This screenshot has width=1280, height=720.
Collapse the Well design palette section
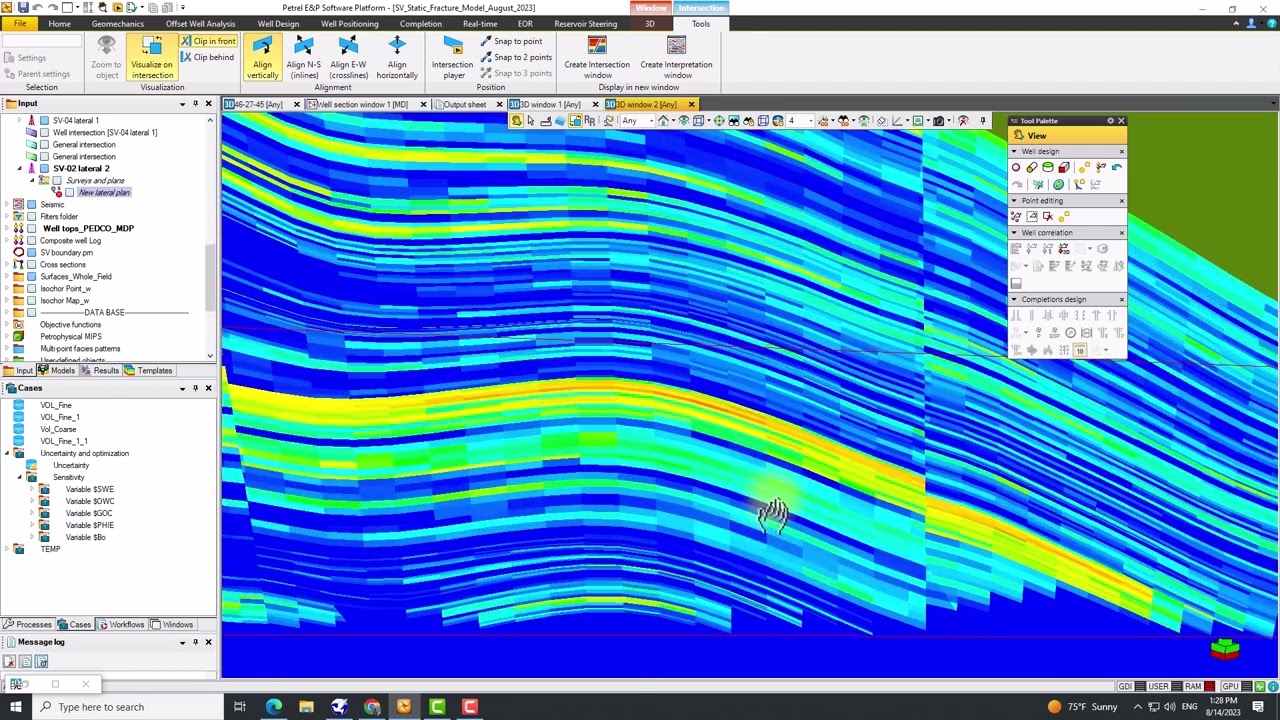[x=1014, y=152]
